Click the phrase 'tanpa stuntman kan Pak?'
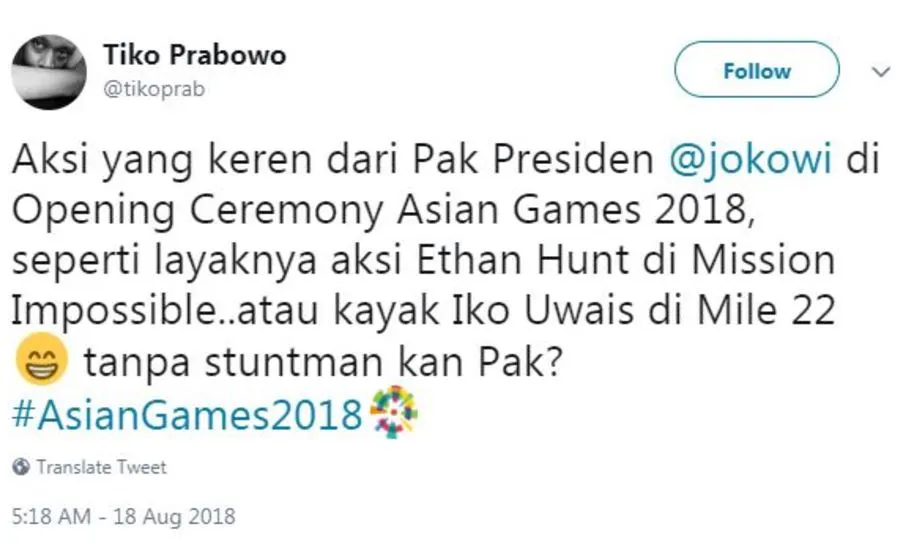 (x=323, y=363)
